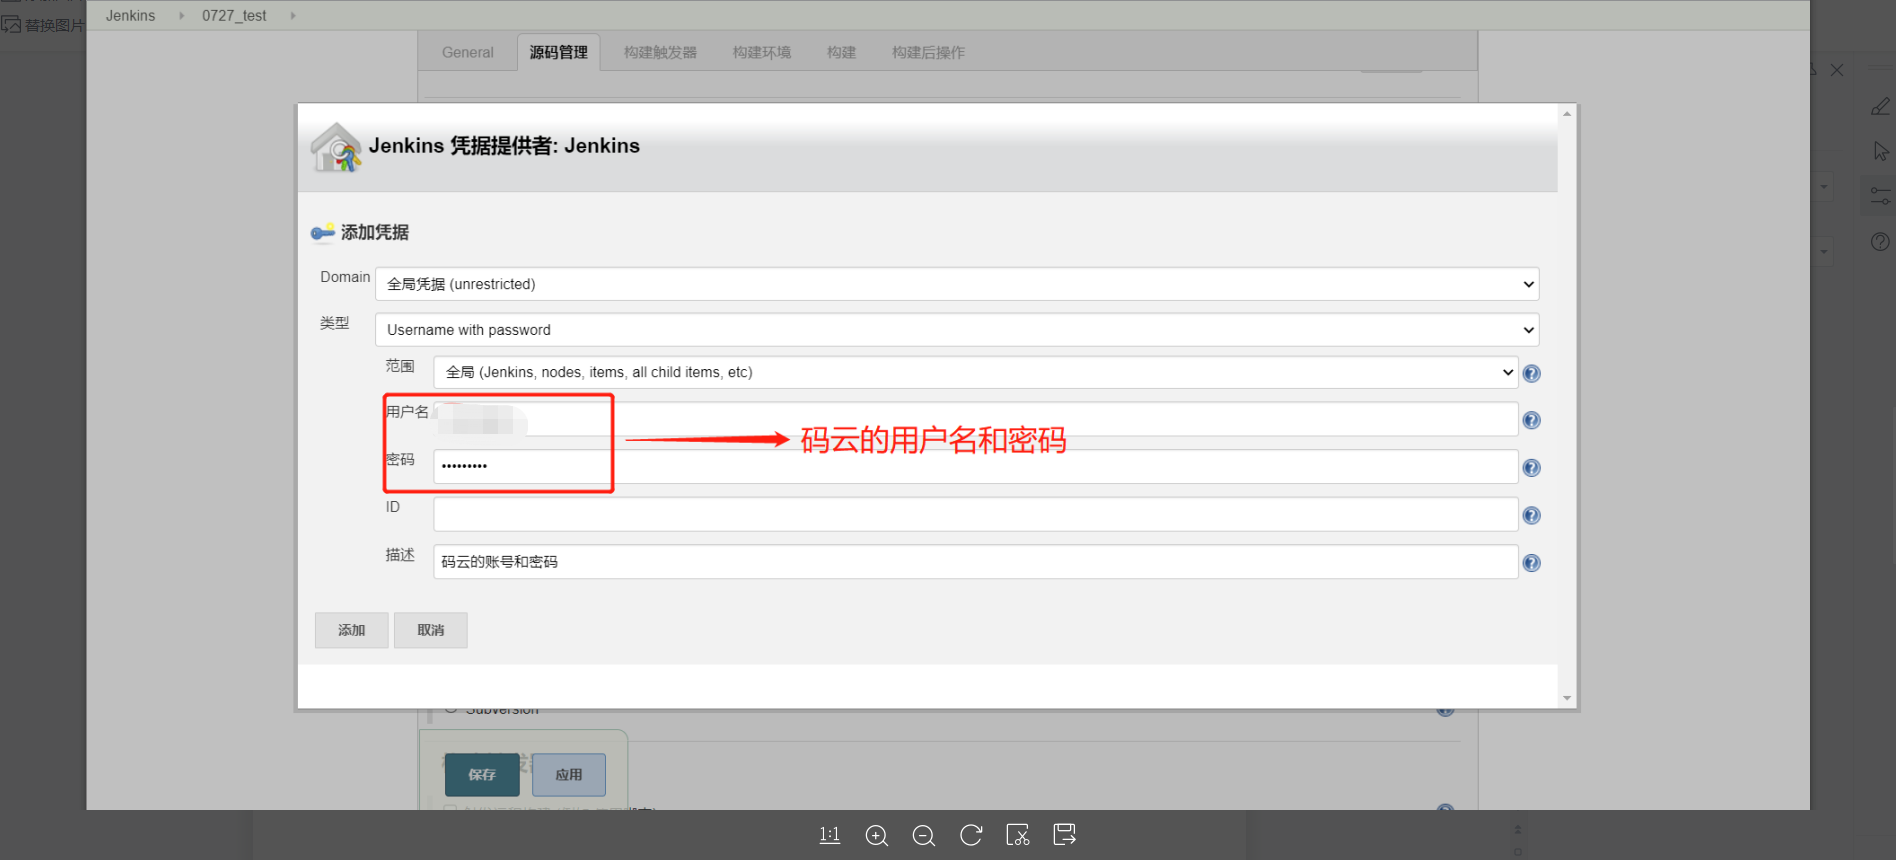The image size is (1896, 860).
Task: Click the dialog scrollbar down arrow
Action: coord(1567,698)
